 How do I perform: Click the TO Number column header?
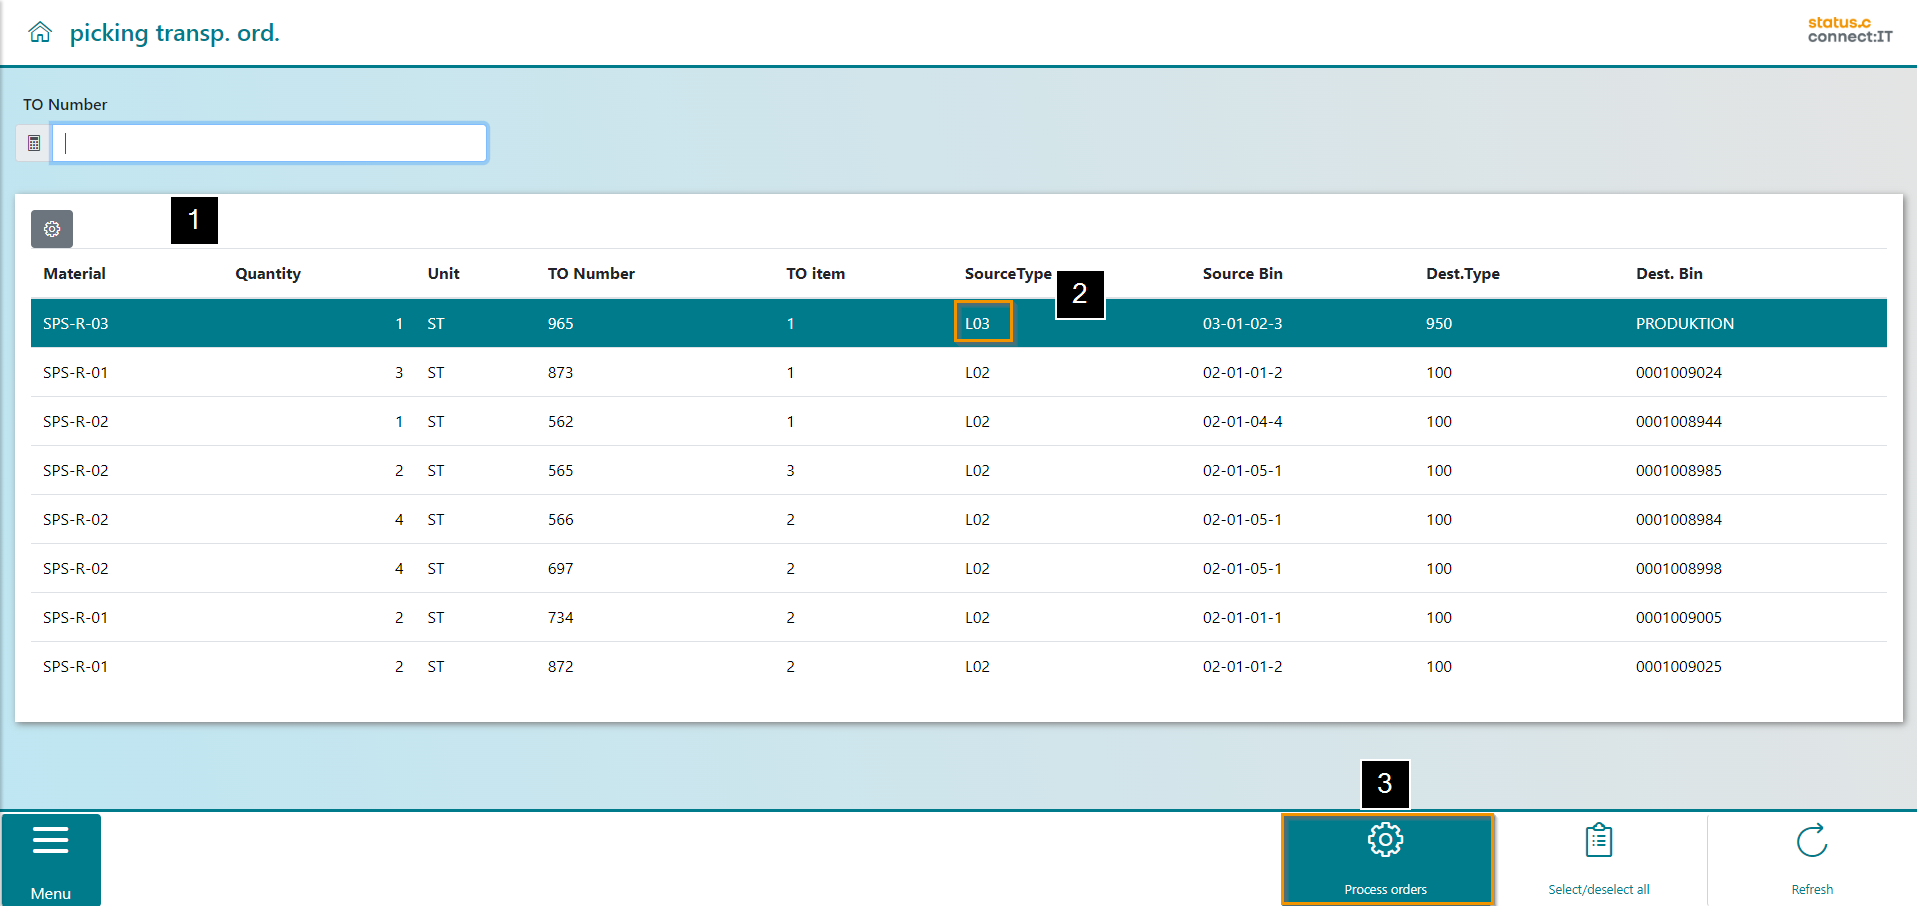pyautogui.click(x=591, y=274)
